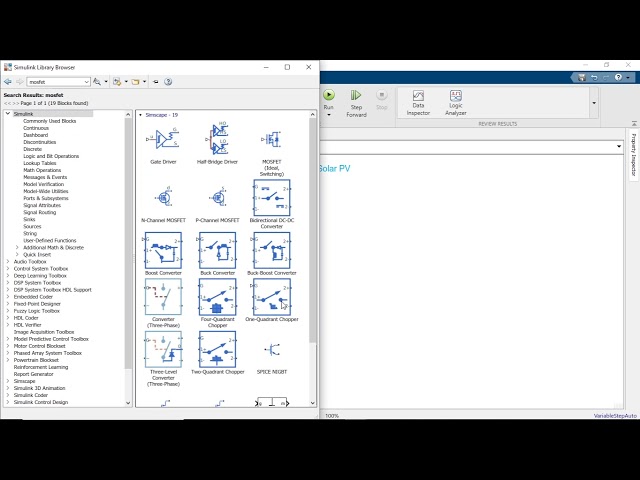Viewport: 640px width, 480px height.
Task: Expand the Review Results gallery arrow
Action: pos(594,103)
